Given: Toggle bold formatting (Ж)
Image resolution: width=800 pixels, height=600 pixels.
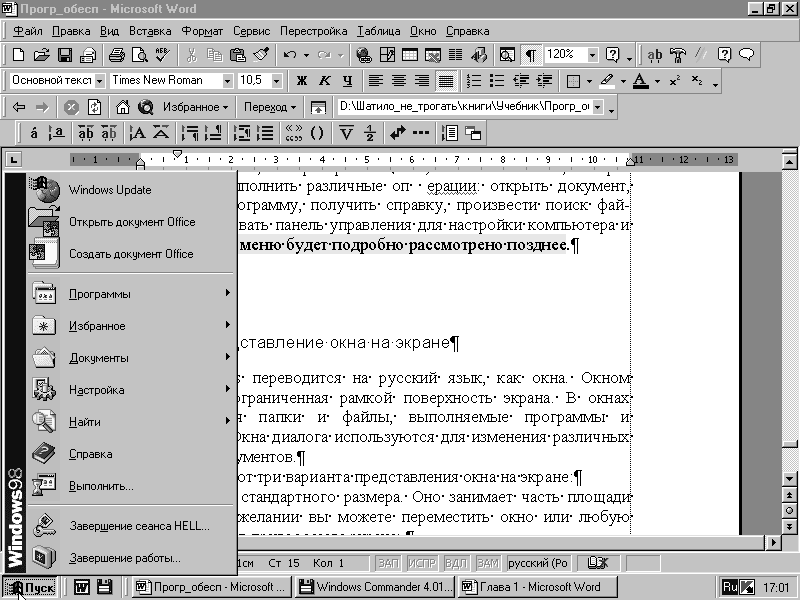Looking at the screenshot, I should pyautogui.click(x=302, y=81).
